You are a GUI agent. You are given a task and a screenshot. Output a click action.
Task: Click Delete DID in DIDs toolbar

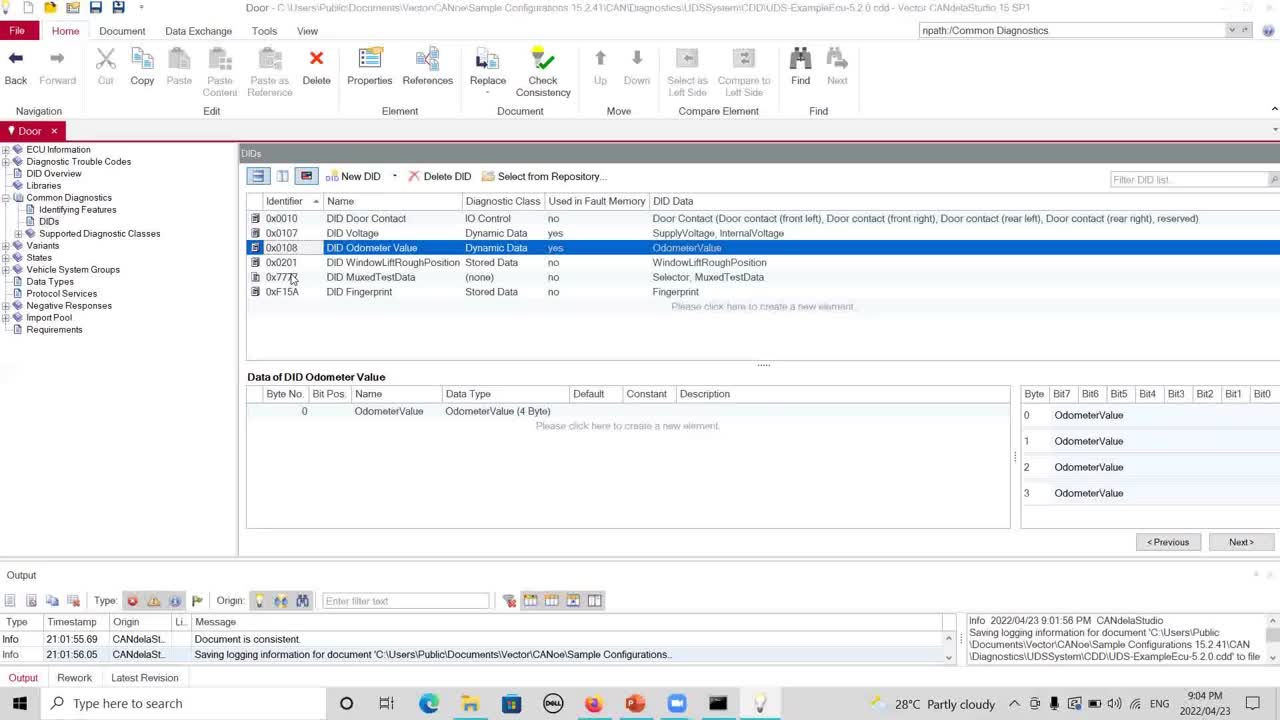[x=439, y=176]
